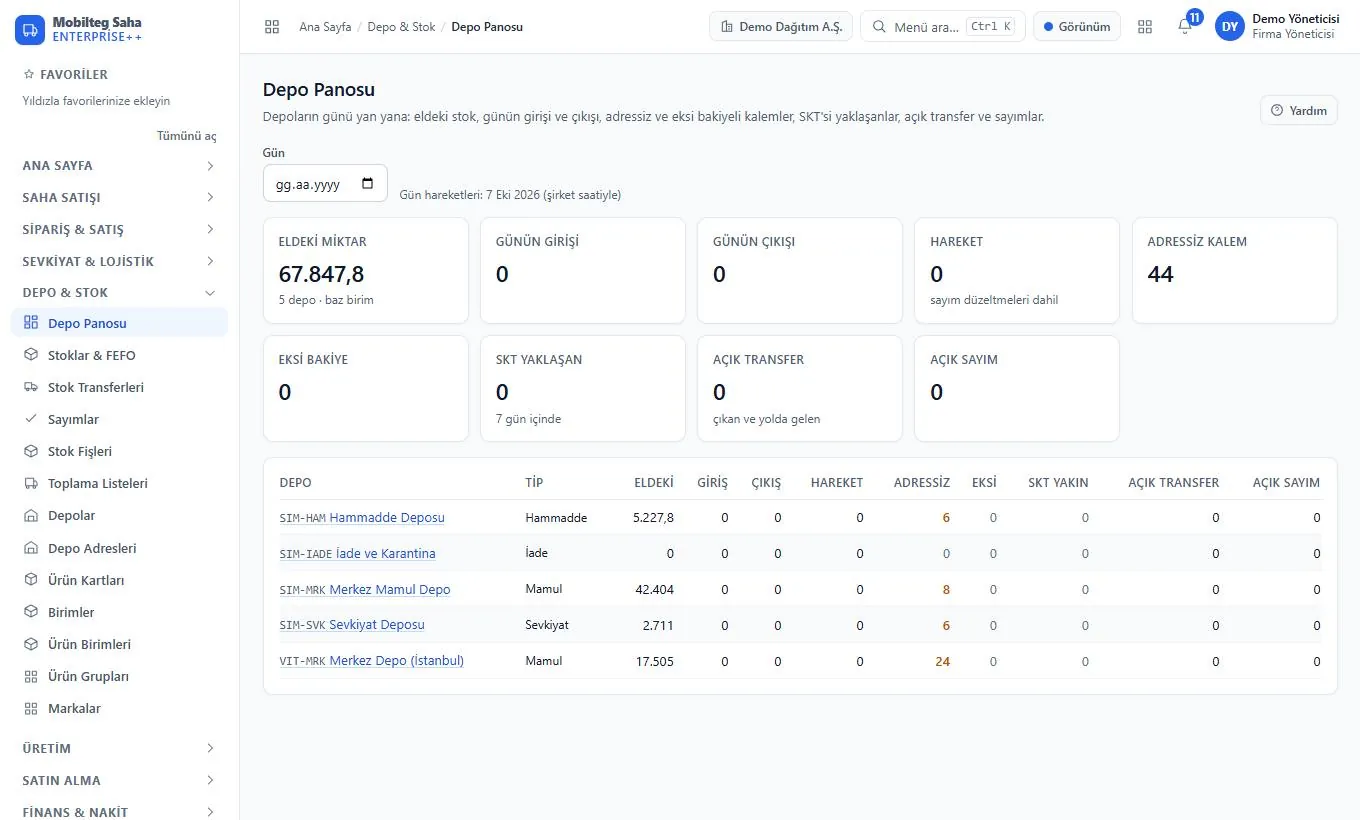This screenshot has height=820, width=1360.
Task: Click the Gün date input field
Action: pyautogui.click(x=325, y=184)
